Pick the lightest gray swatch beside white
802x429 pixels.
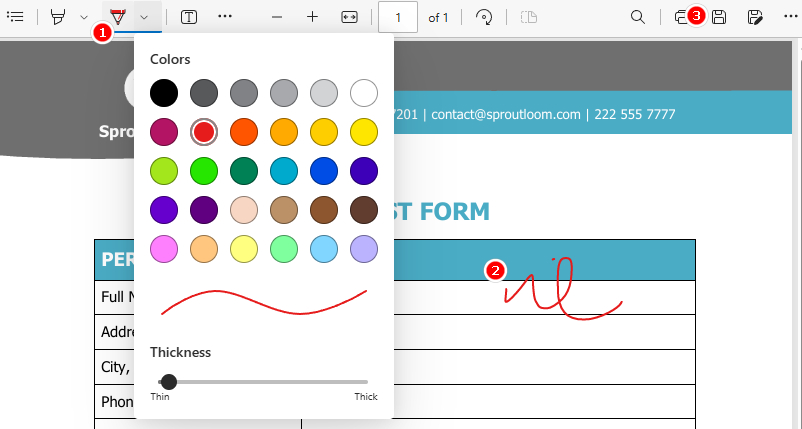pos(324,93)
